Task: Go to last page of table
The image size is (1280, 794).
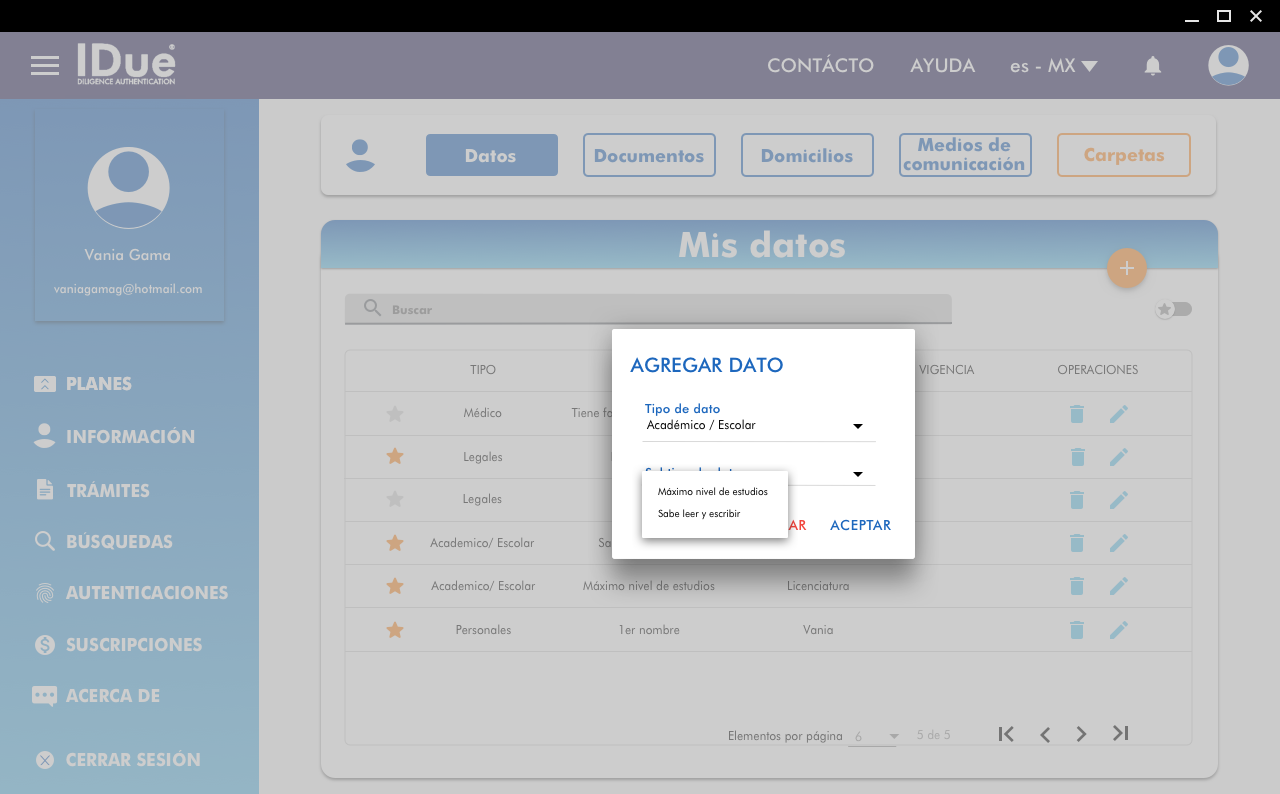Action: tap(1120, 734)
